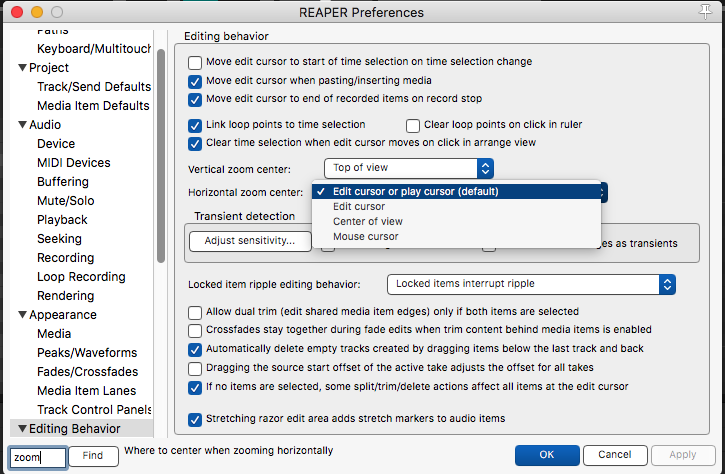Enable clear loop points on click in ruler
The height and width of the screenshot is (474, 725).
pos(413,125)
